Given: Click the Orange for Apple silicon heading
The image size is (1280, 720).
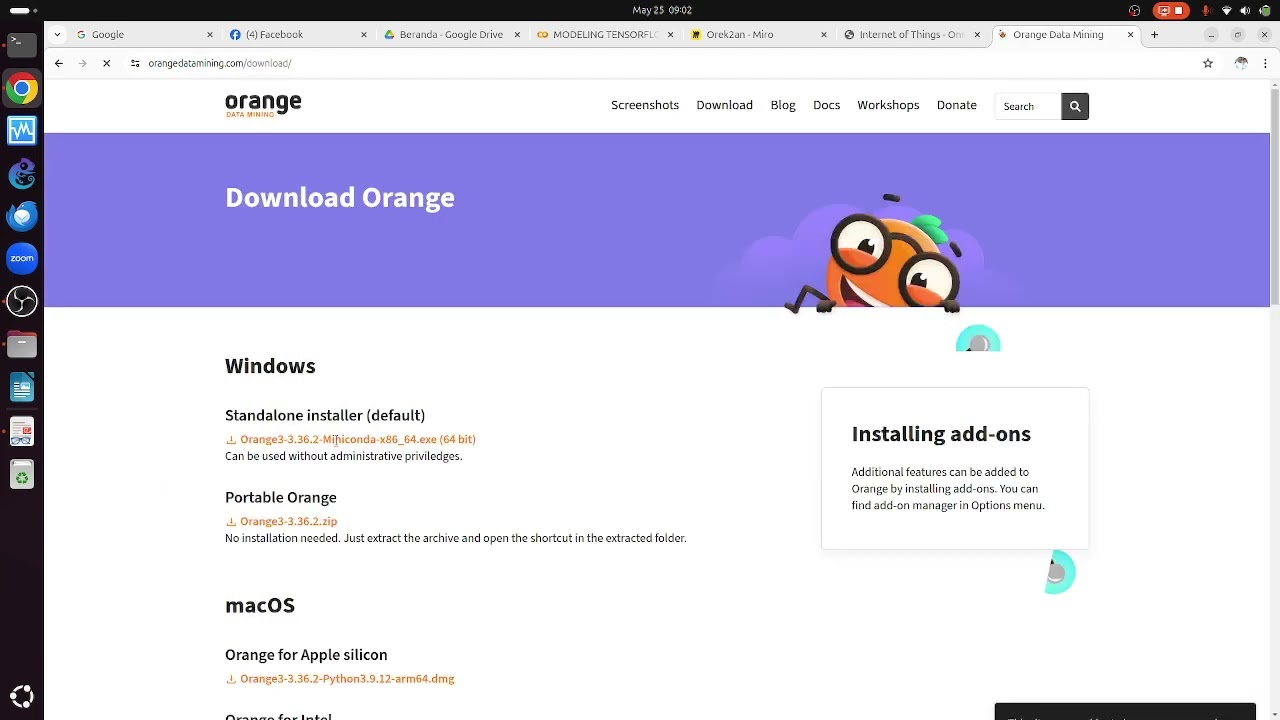Looking at the screenshot, I should click(x=306, y=655).
